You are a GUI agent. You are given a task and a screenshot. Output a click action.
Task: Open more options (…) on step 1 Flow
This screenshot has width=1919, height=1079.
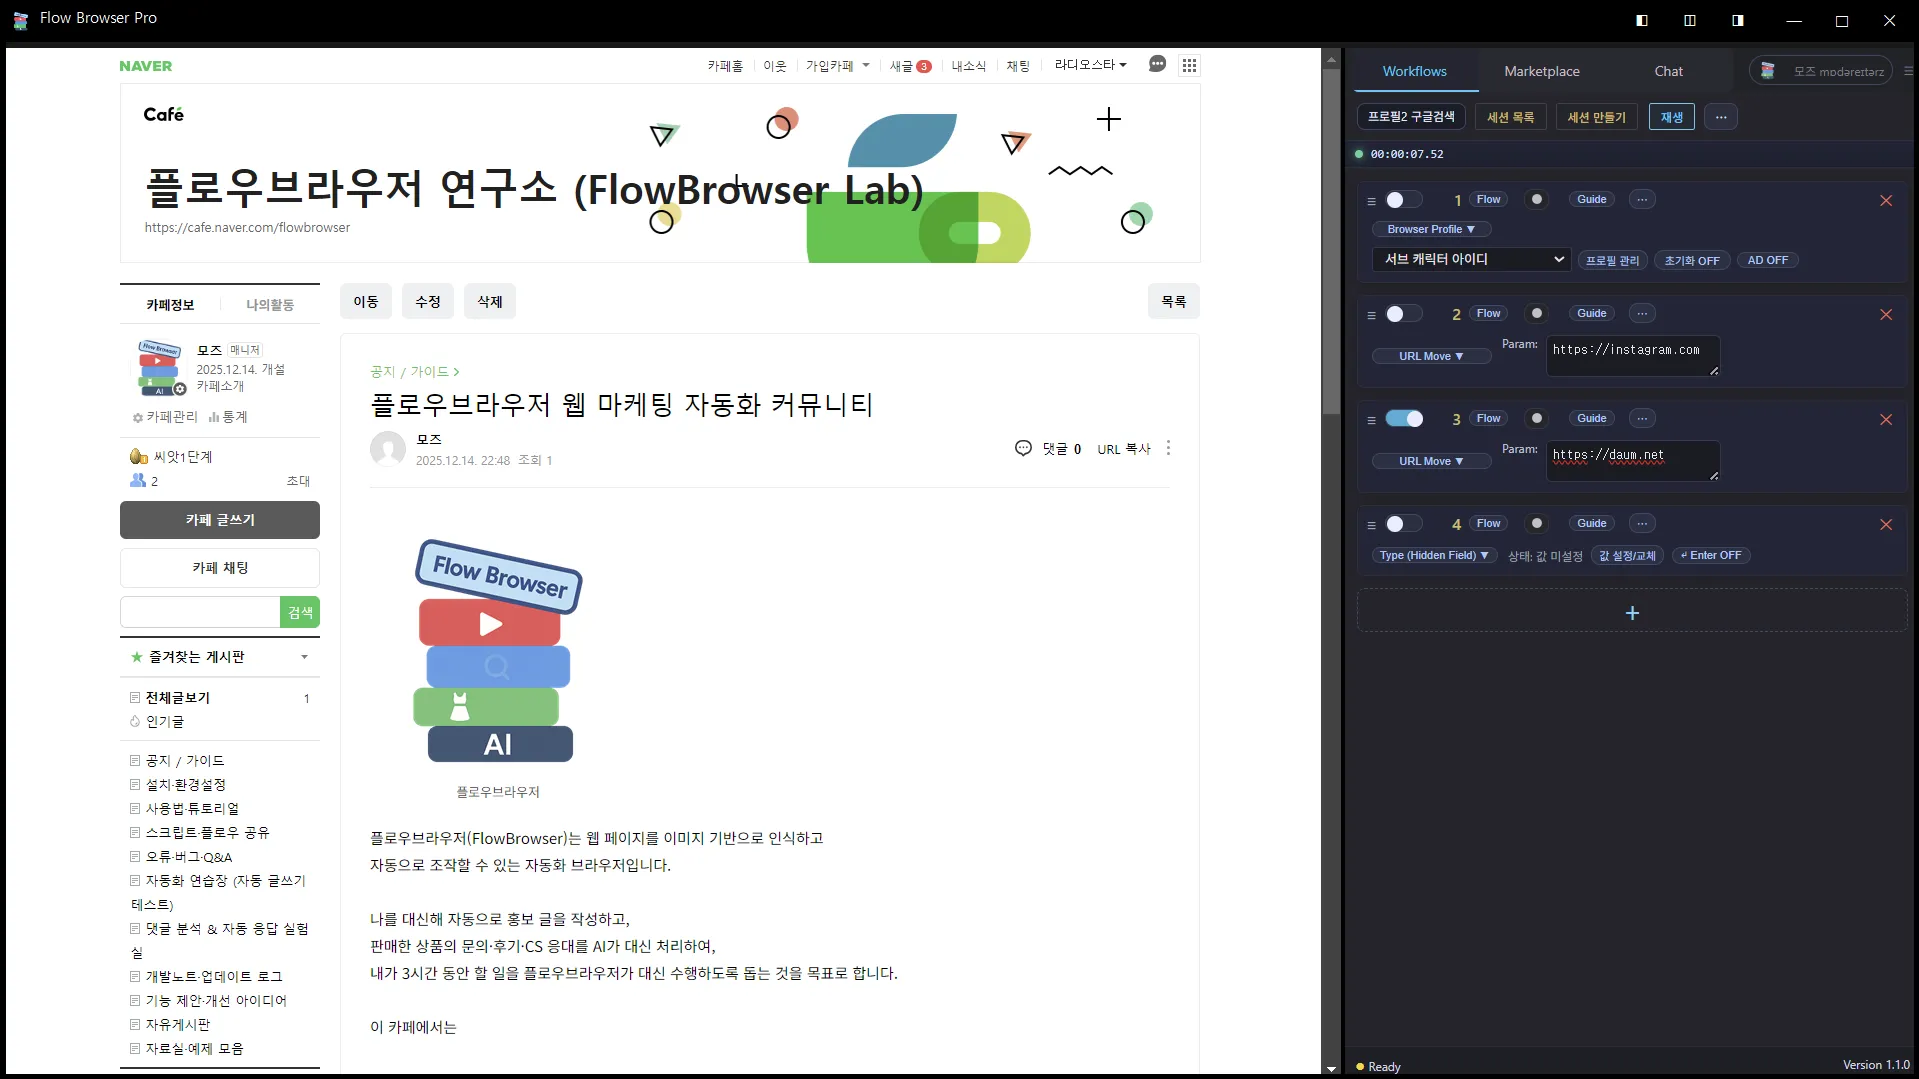click(x=1641, y=199)
